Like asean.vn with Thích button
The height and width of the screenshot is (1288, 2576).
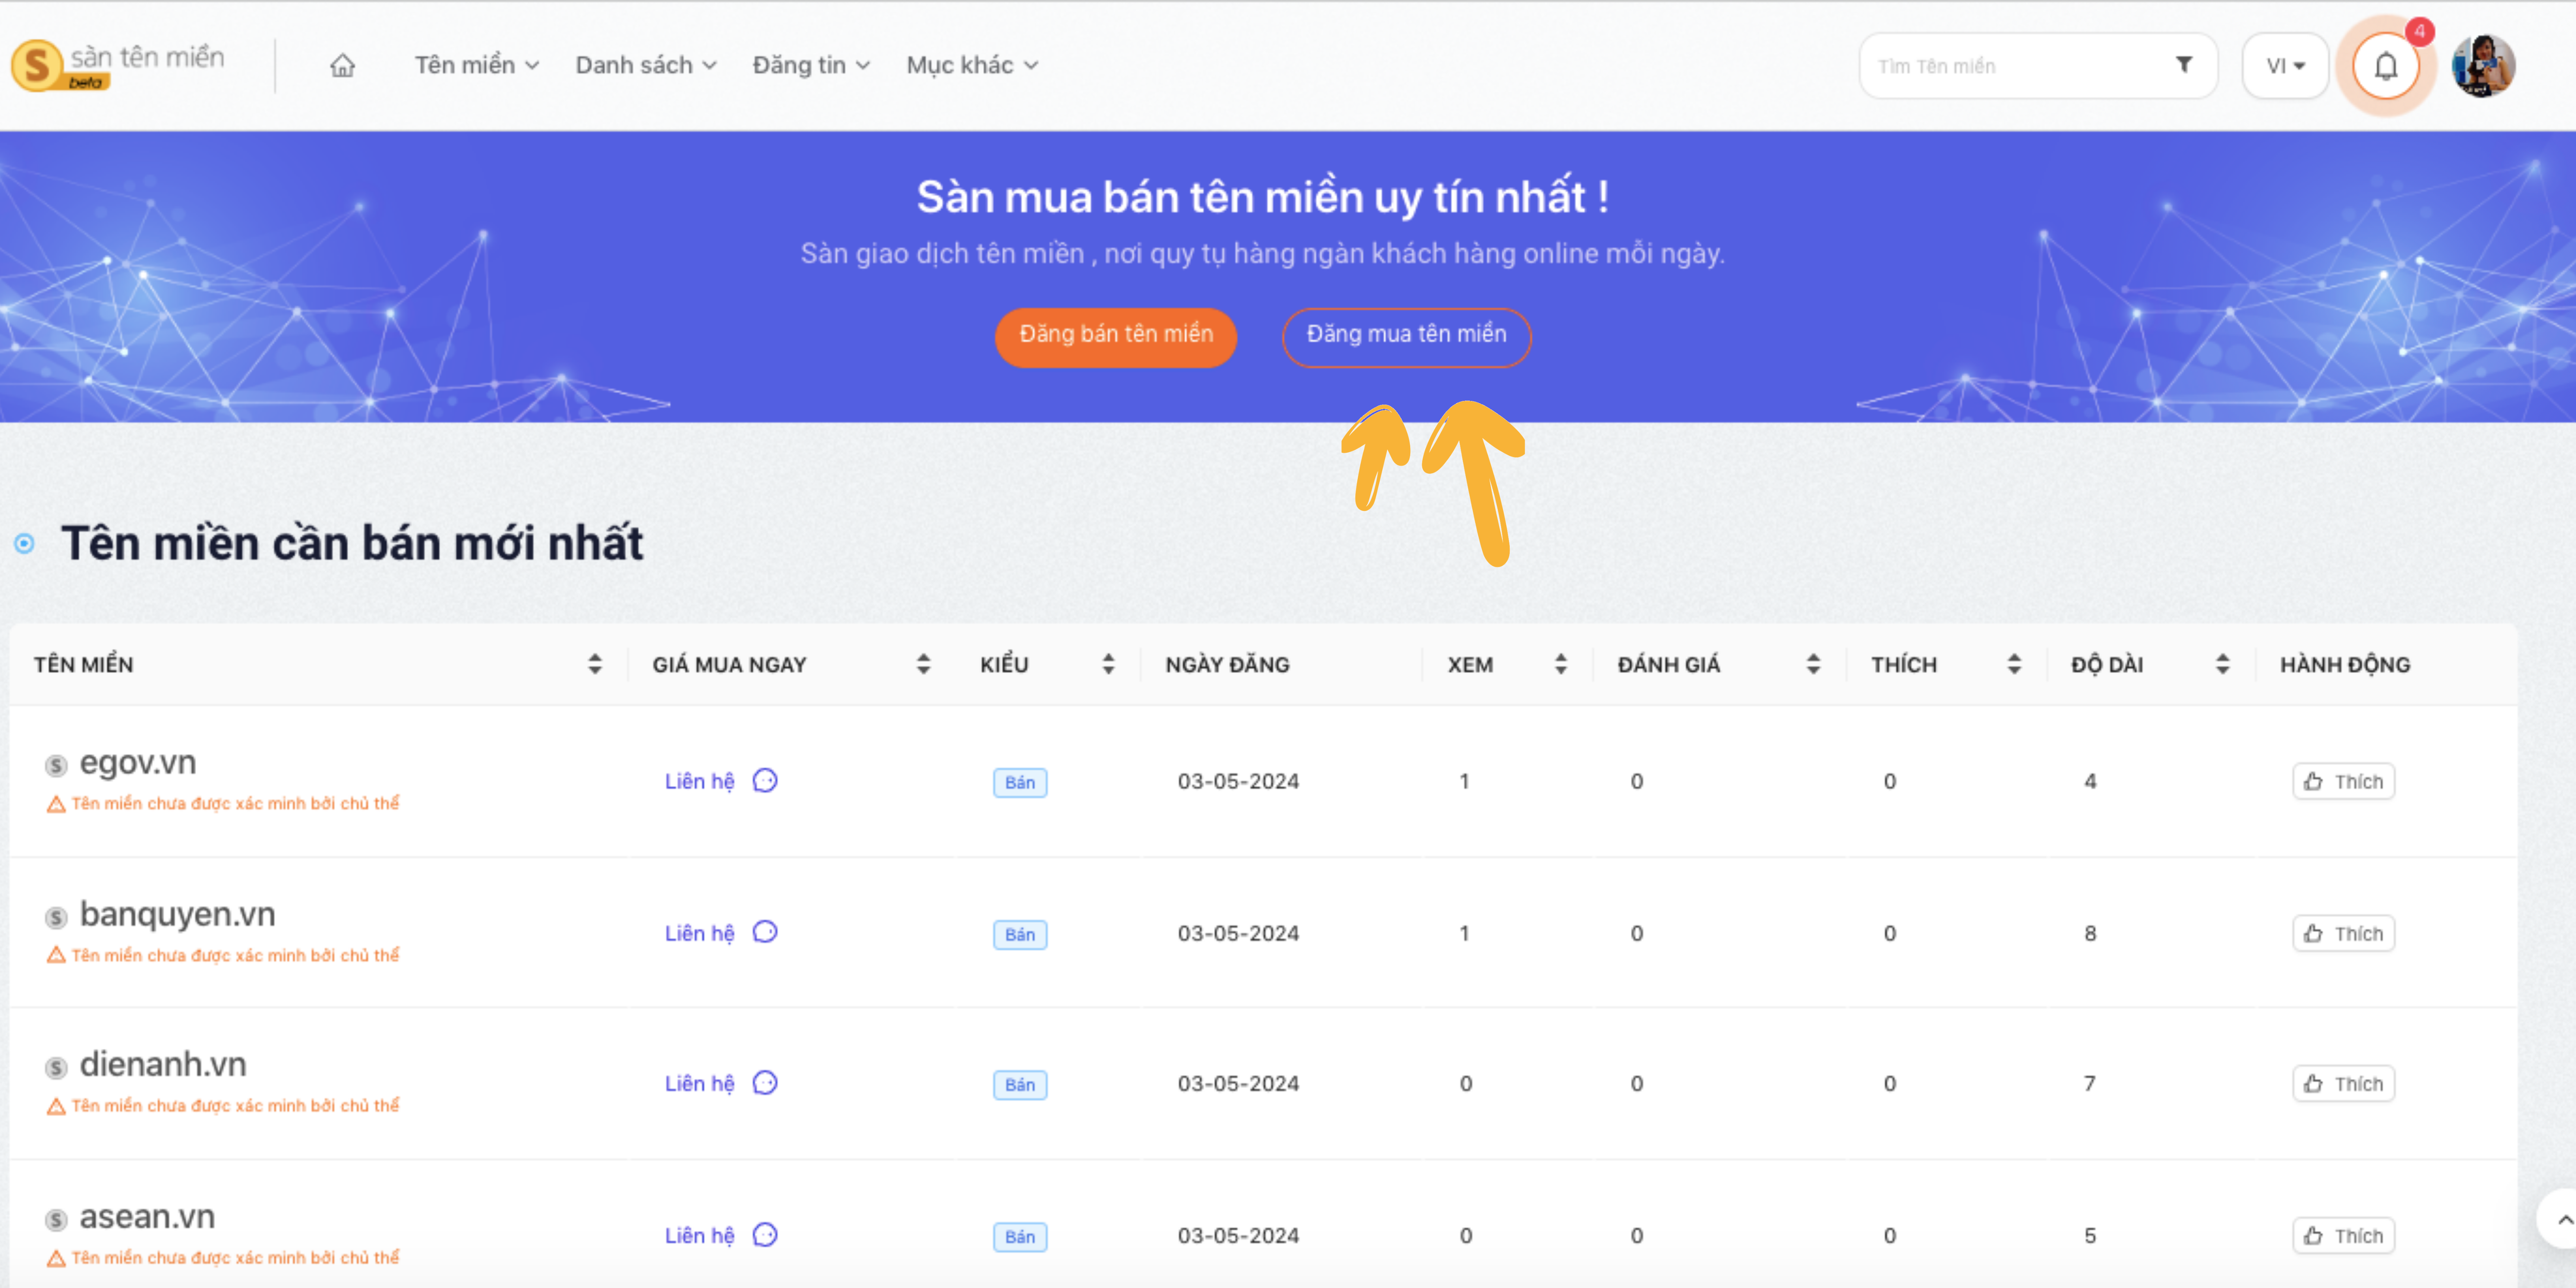[x=2343, y=1235]
